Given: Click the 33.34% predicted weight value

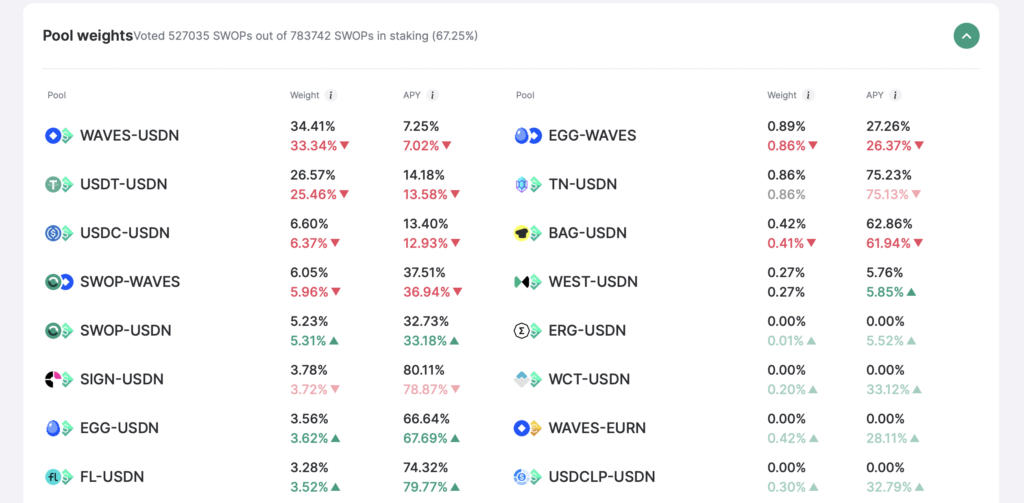Looking at the screenshot, I should [x=313, y=146].
